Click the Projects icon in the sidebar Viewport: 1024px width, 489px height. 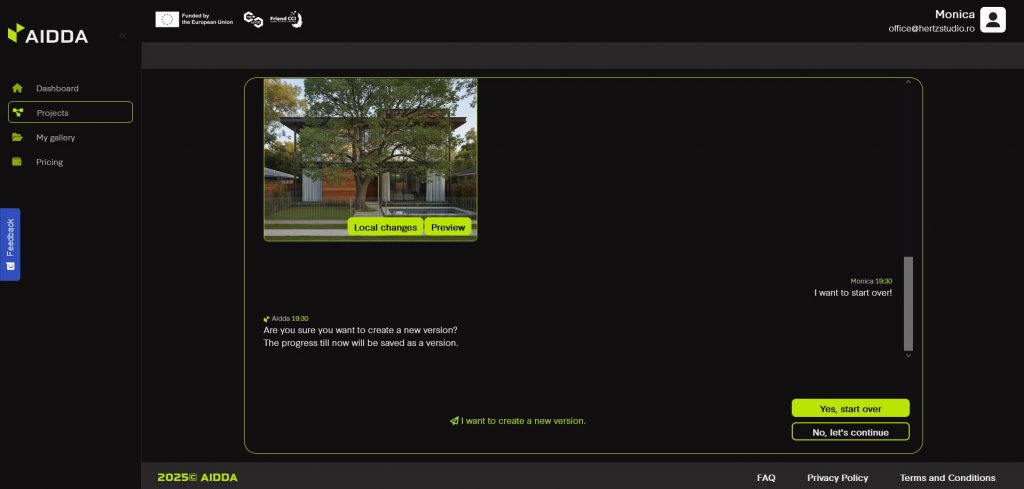click(18, 112)
